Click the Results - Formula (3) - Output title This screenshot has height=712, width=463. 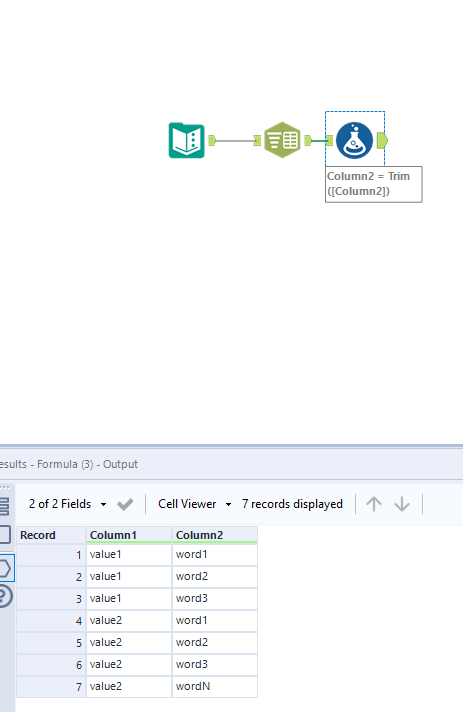[68, 464]
